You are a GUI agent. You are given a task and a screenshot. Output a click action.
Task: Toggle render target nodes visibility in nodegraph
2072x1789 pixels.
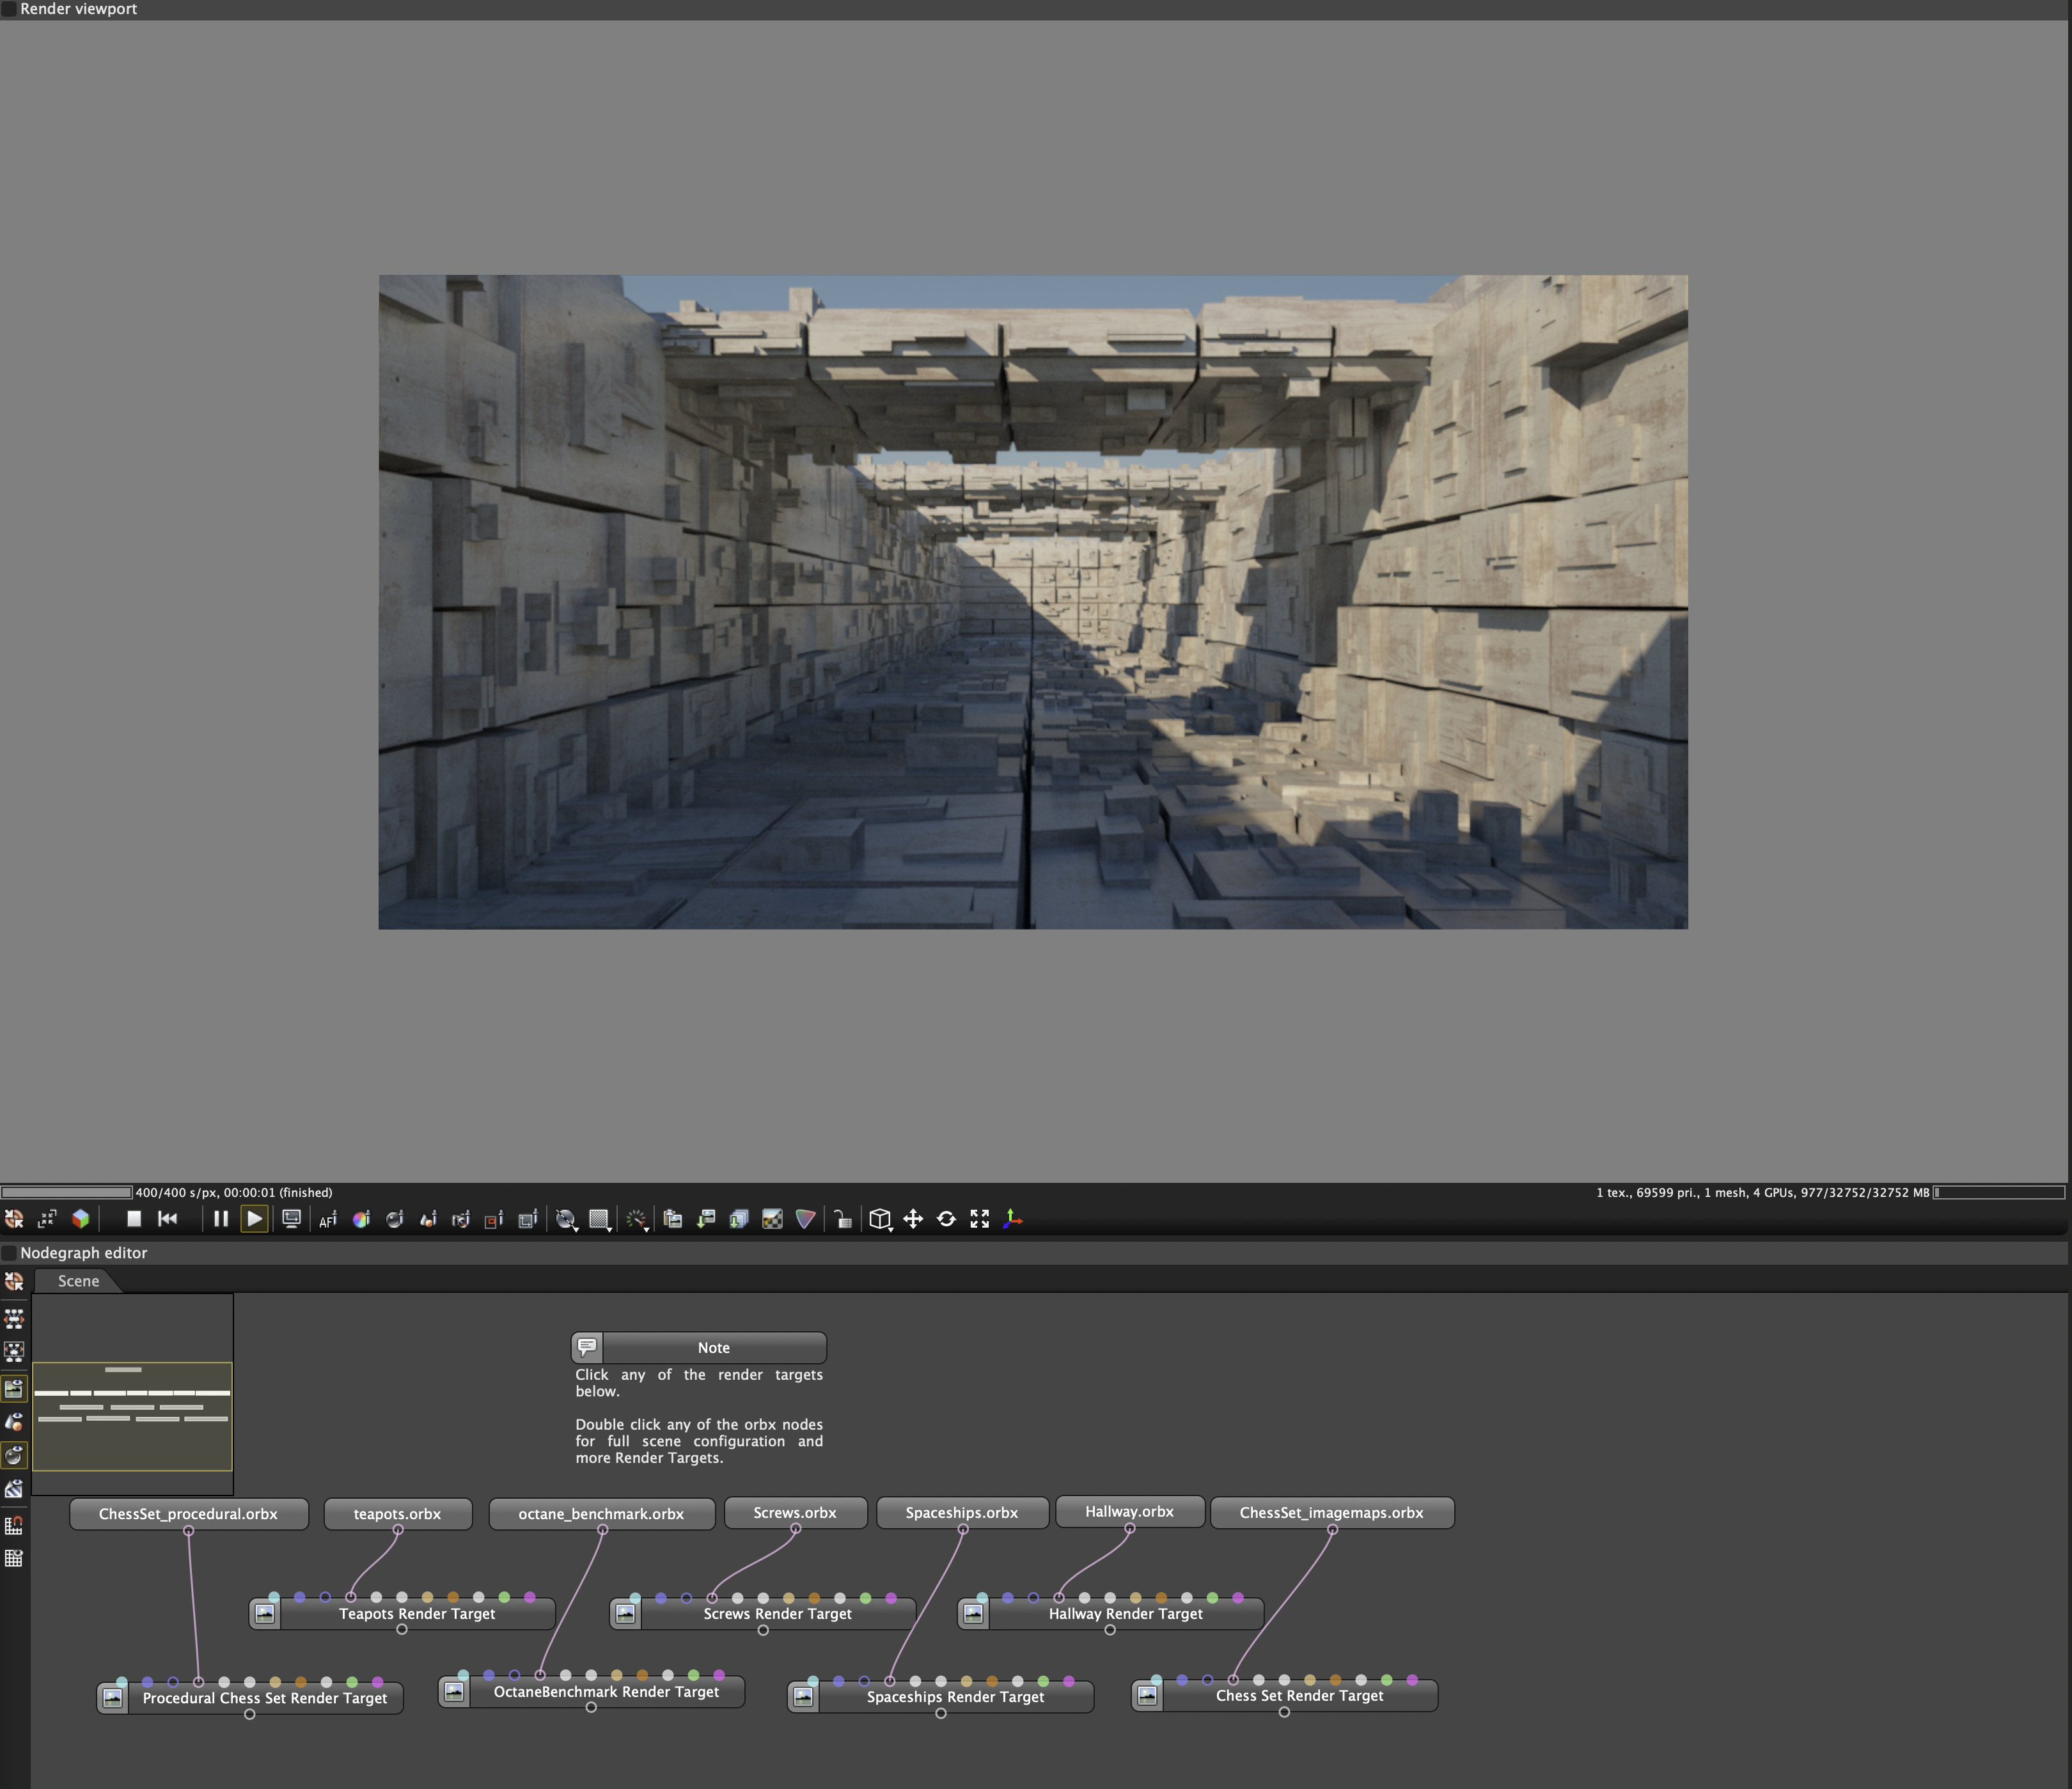click(x=14, y=1388)
